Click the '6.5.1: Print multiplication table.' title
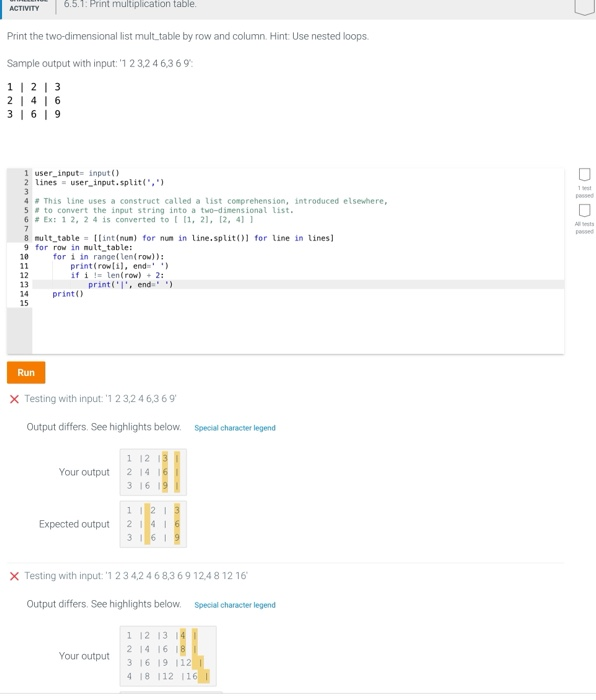This screenshot has height=700, width=596. click(130, 4)
